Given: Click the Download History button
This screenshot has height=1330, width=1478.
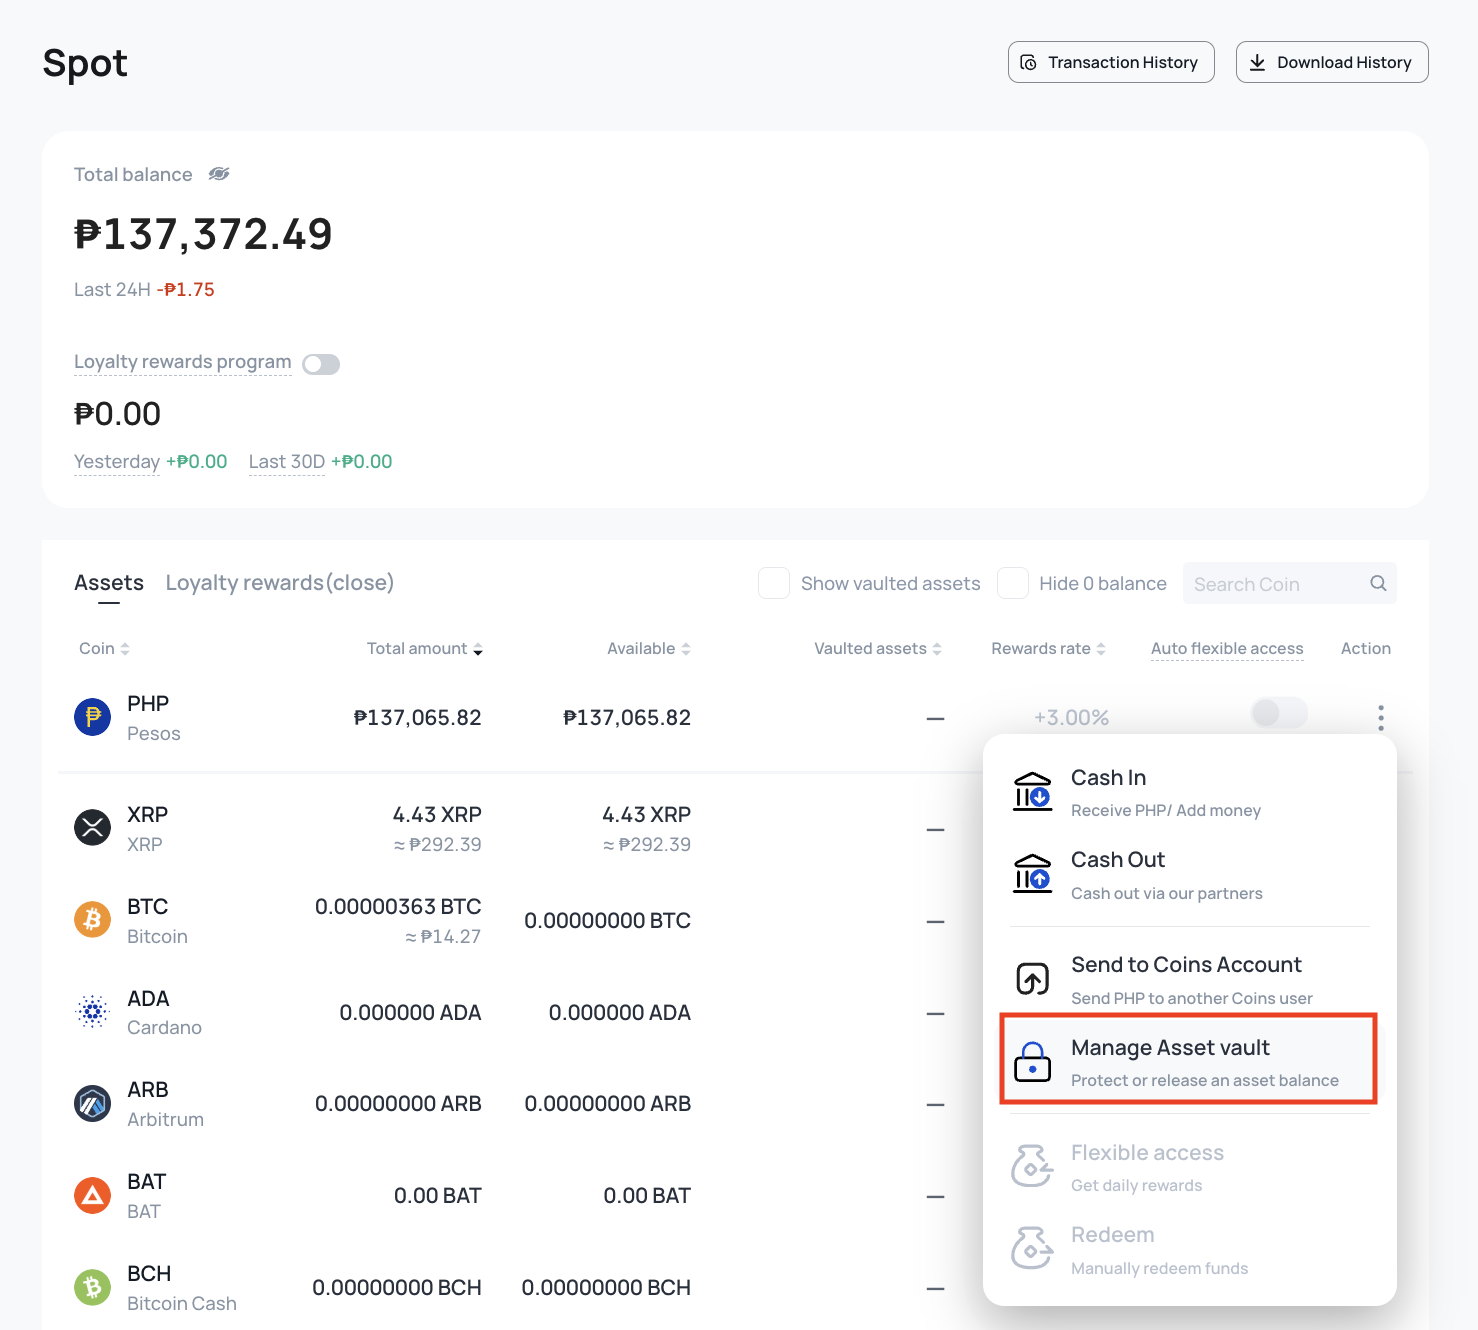Looking at the screenshot, I should tap(1332, 62).
